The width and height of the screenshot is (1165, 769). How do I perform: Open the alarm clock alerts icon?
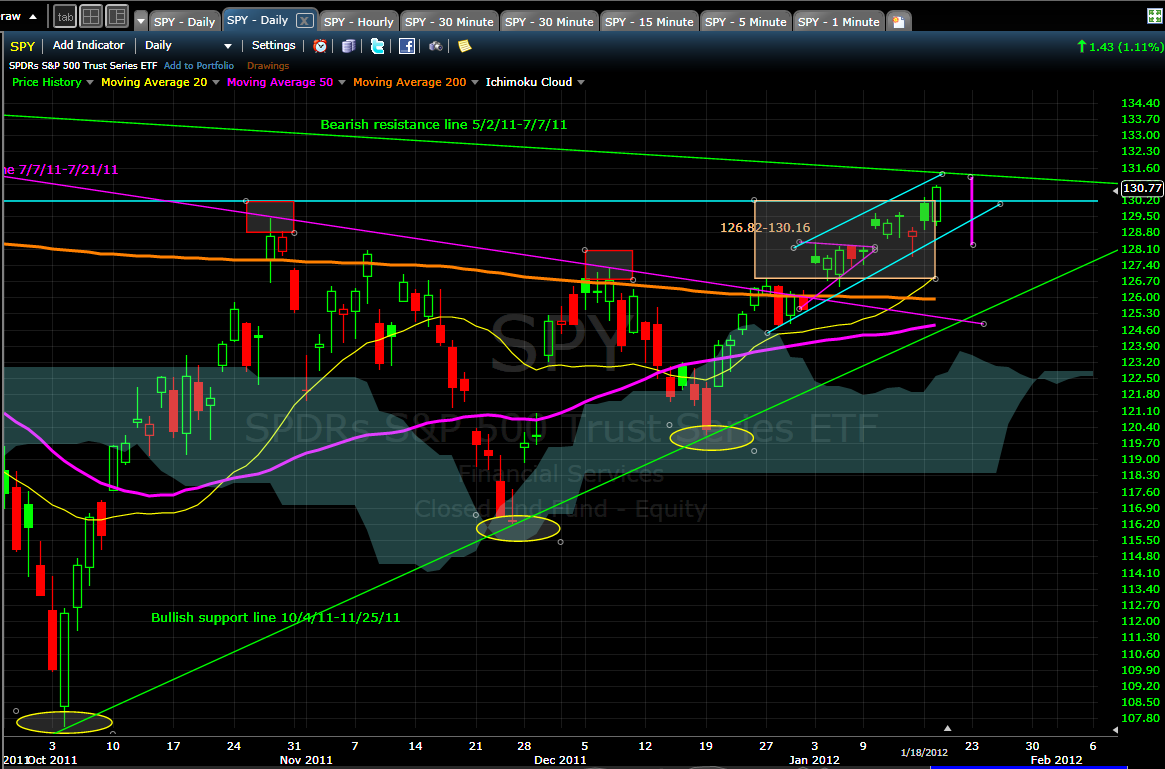pyautogui.click(x=320, y=46)
